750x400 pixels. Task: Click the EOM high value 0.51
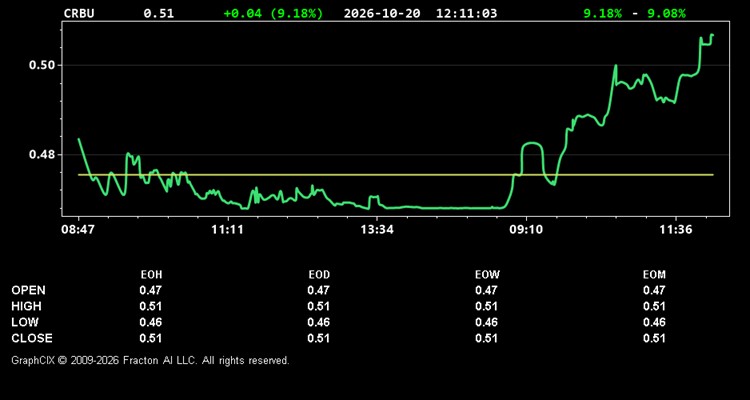(x=654, y=306)
